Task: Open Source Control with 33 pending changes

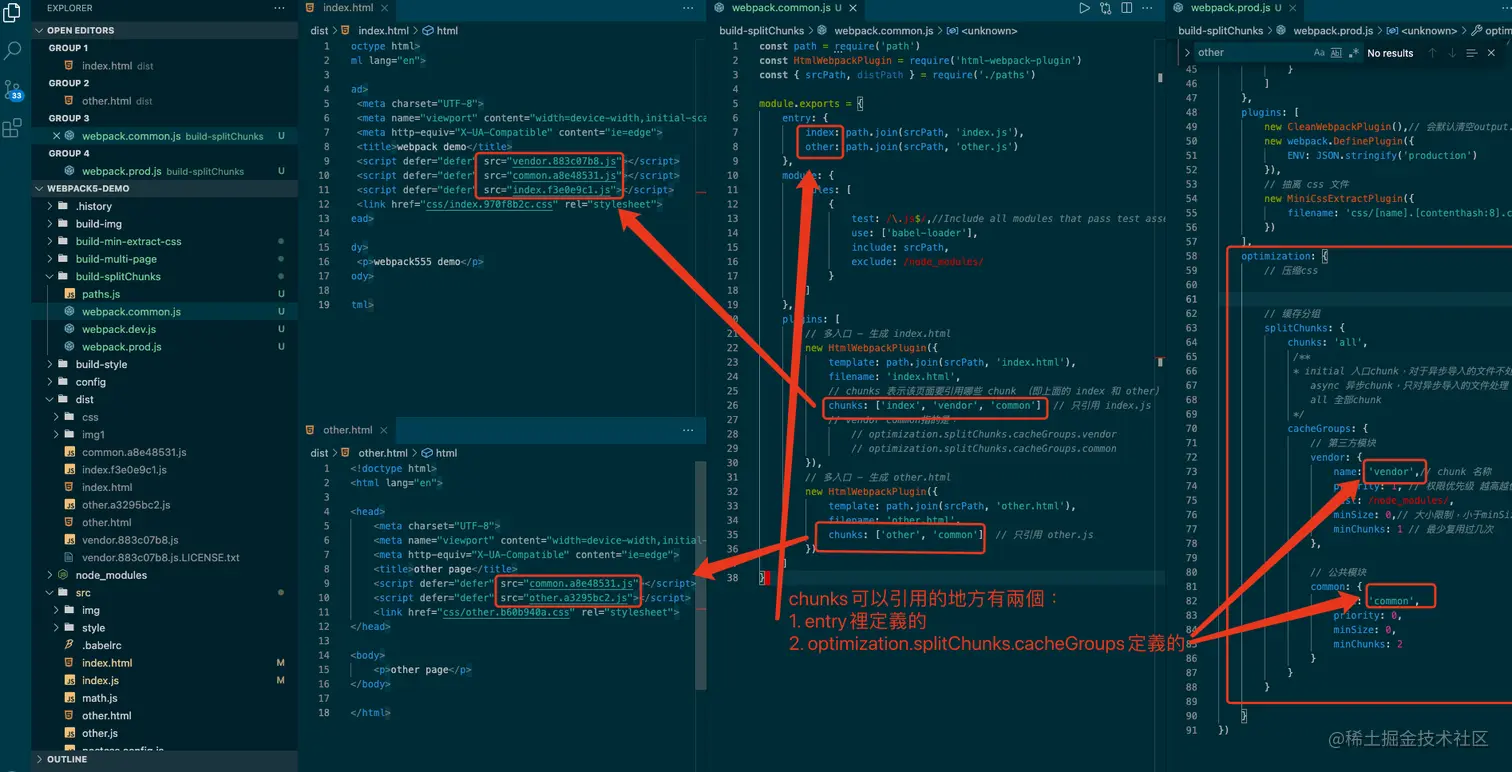Action: (13, 90)
